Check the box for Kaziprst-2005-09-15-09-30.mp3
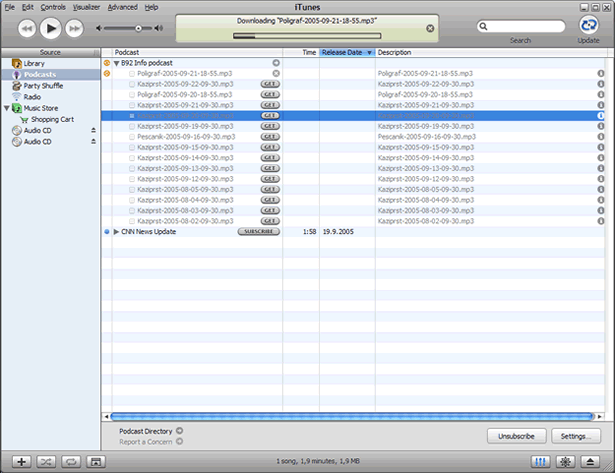 click(132, 147)
